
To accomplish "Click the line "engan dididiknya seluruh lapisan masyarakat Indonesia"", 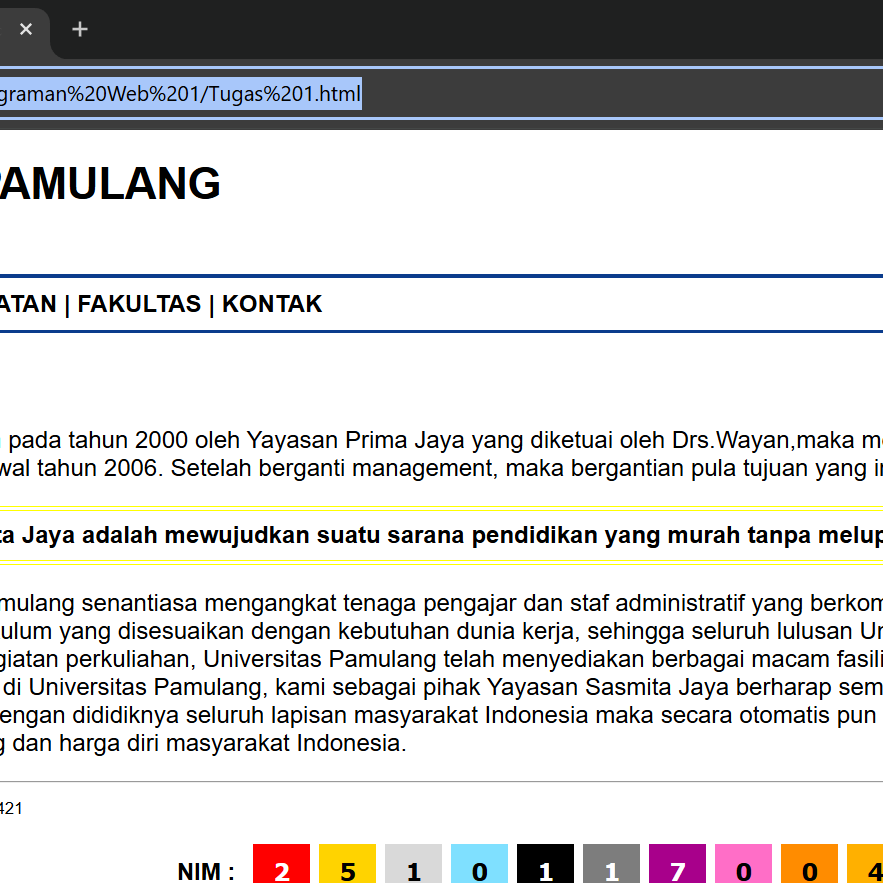I will [x=294, y=715].
